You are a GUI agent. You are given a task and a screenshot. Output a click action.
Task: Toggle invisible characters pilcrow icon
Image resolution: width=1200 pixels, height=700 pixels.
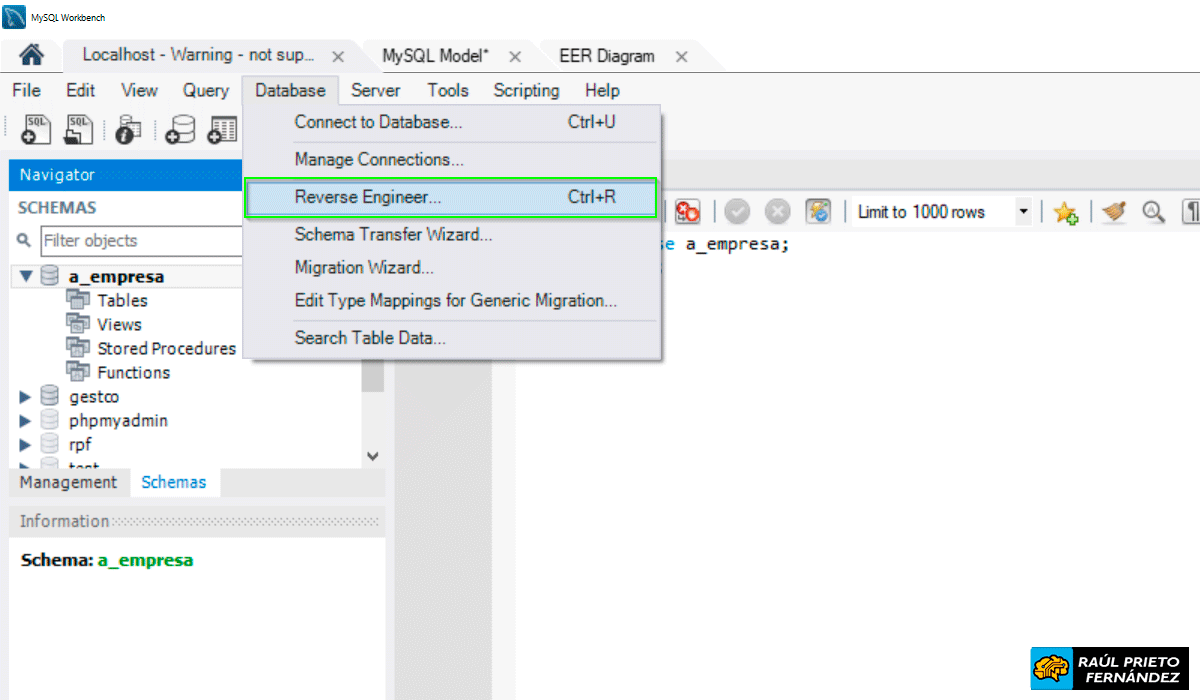[x=1192, y=212]
